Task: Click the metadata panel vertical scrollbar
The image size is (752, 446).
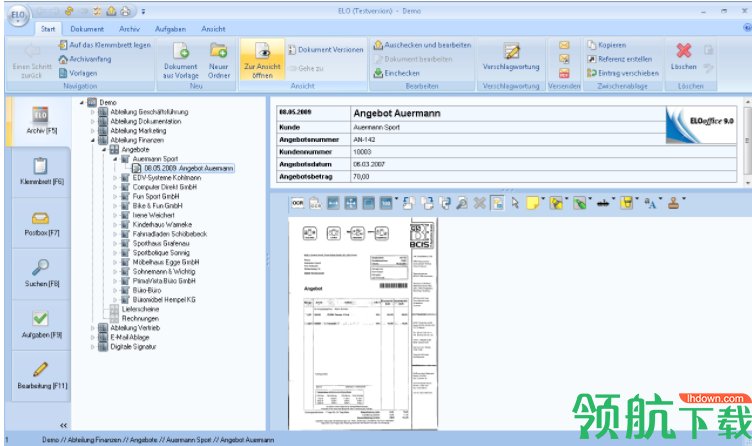Action: (x=747, y=142)
